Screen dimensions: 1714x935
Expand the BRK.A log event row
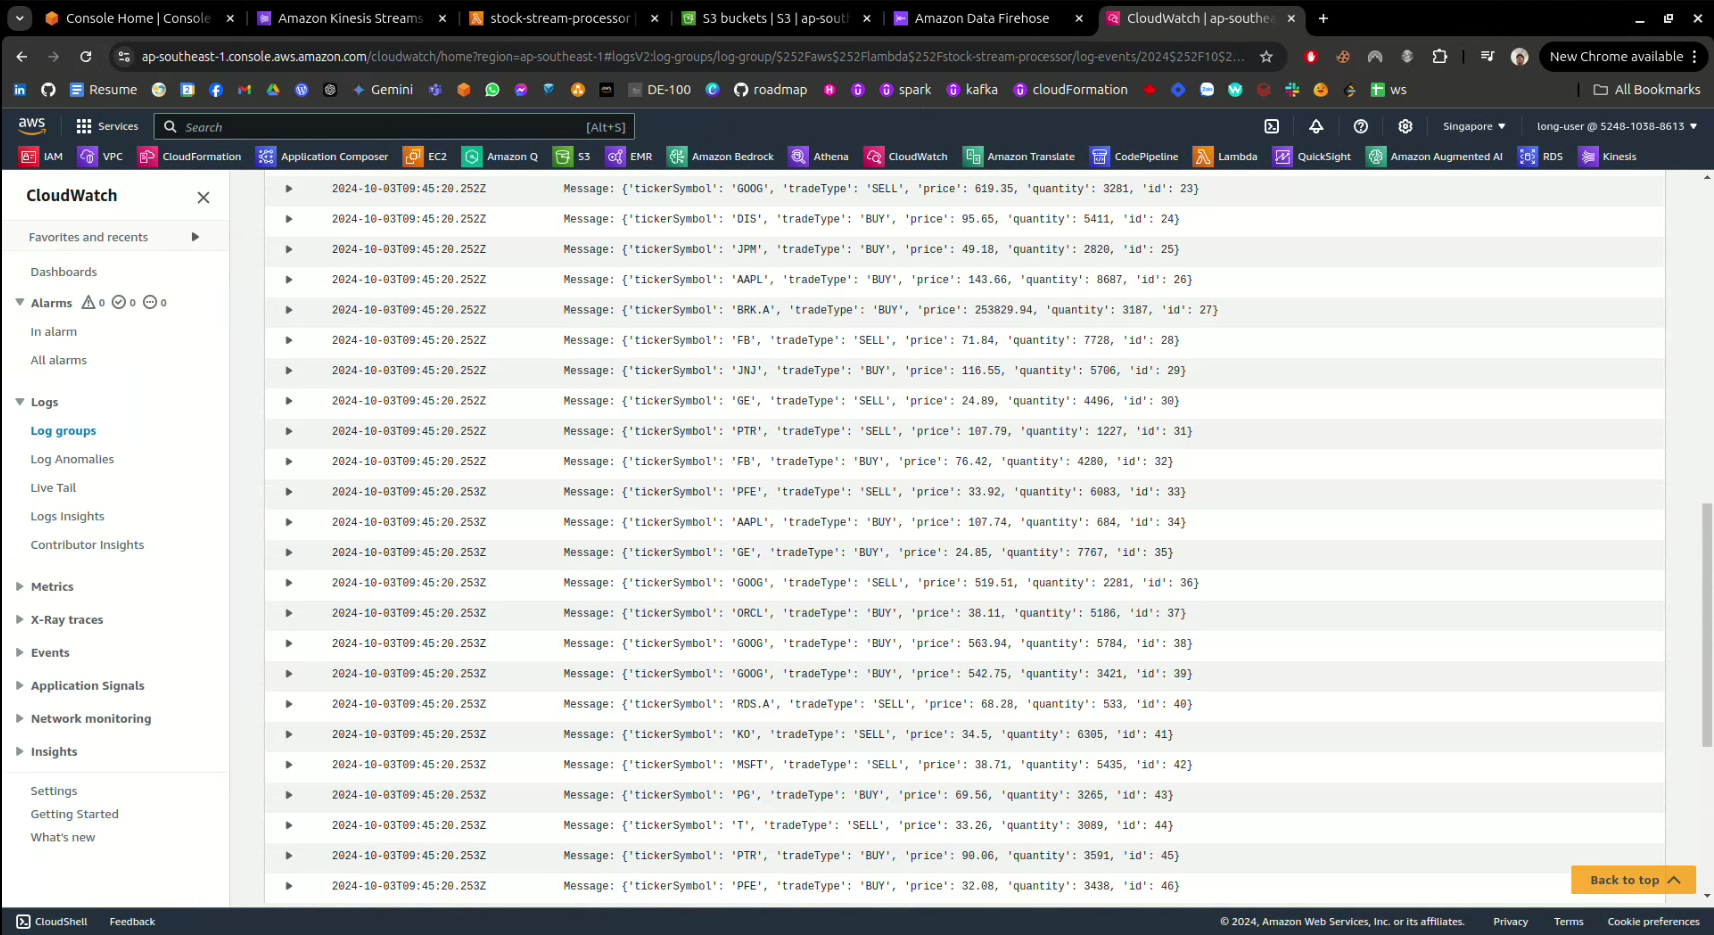(289, 310)
